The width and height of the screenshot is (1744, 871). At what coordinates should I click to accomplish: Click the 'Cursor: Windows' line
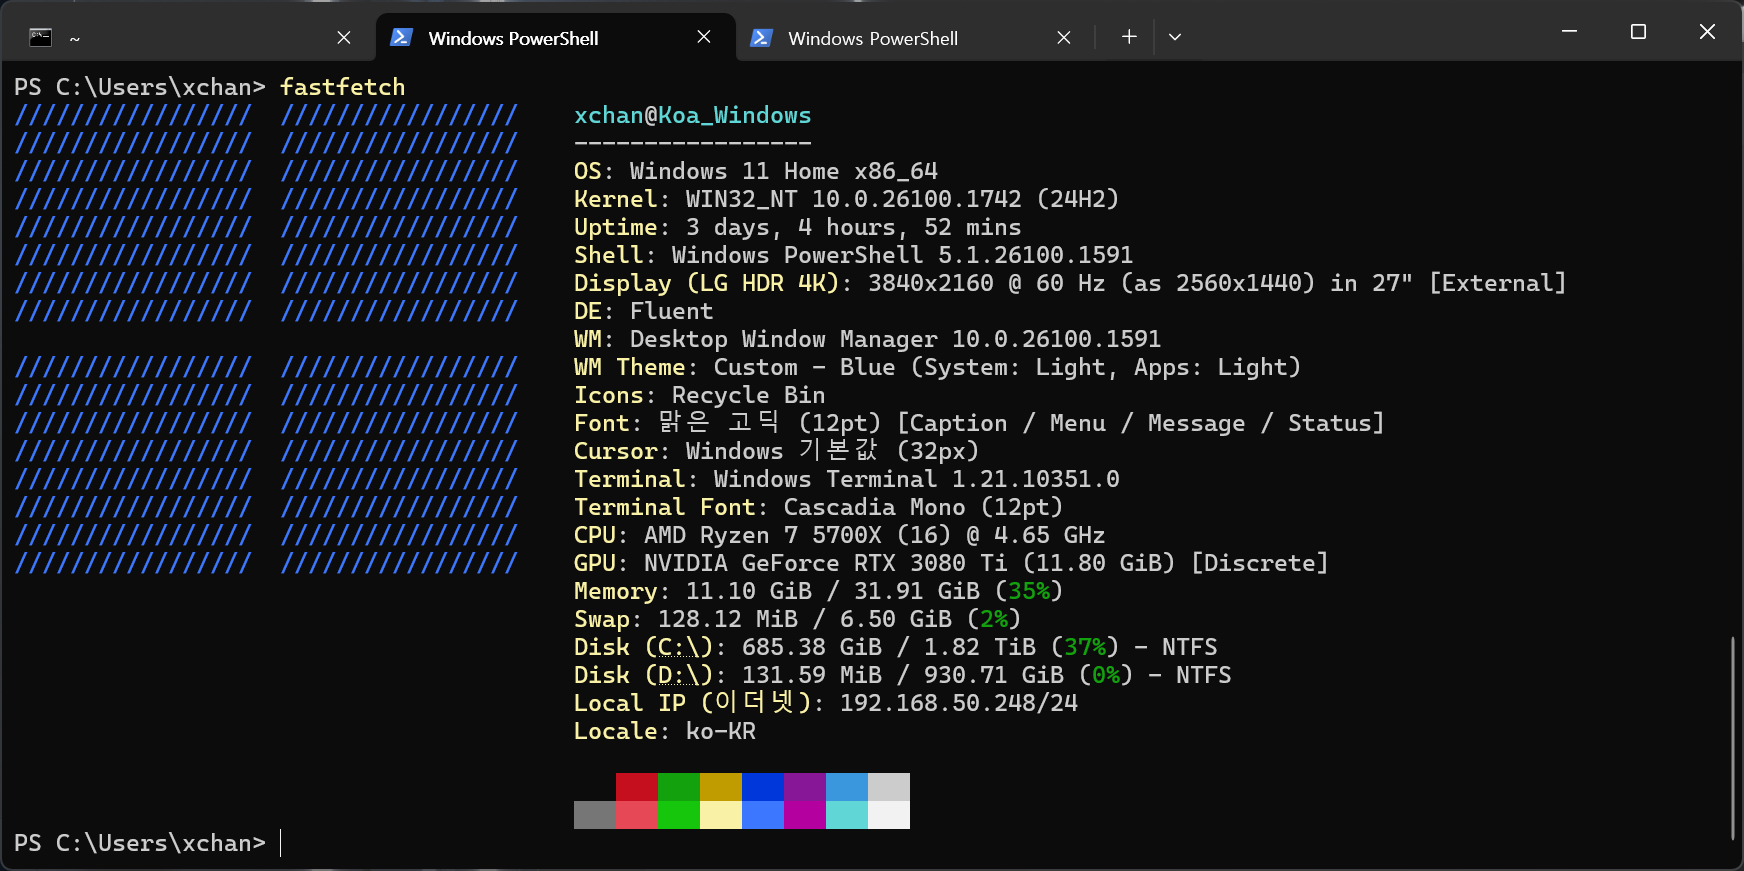776,451
